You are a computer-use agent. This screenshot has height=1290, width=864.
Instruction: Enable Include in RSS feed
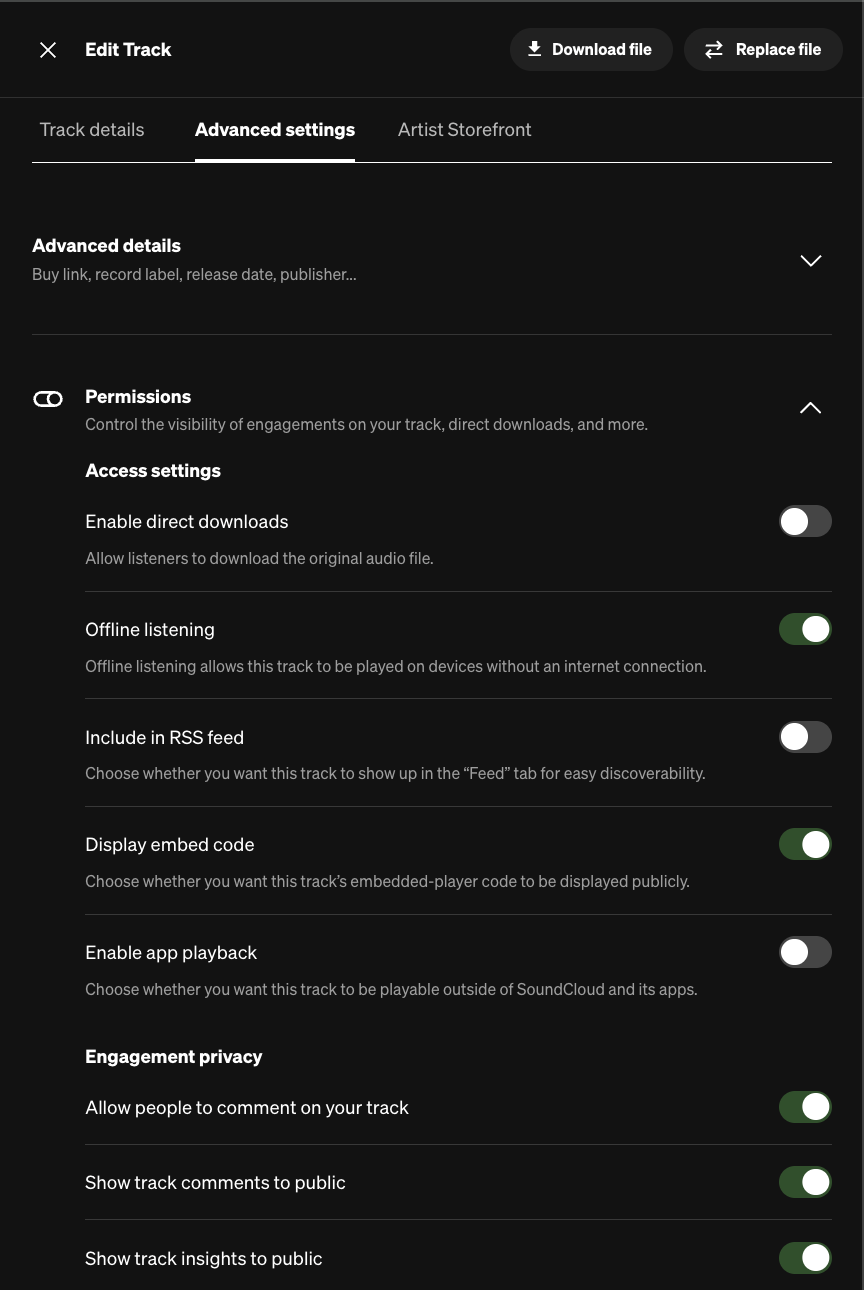805,737
